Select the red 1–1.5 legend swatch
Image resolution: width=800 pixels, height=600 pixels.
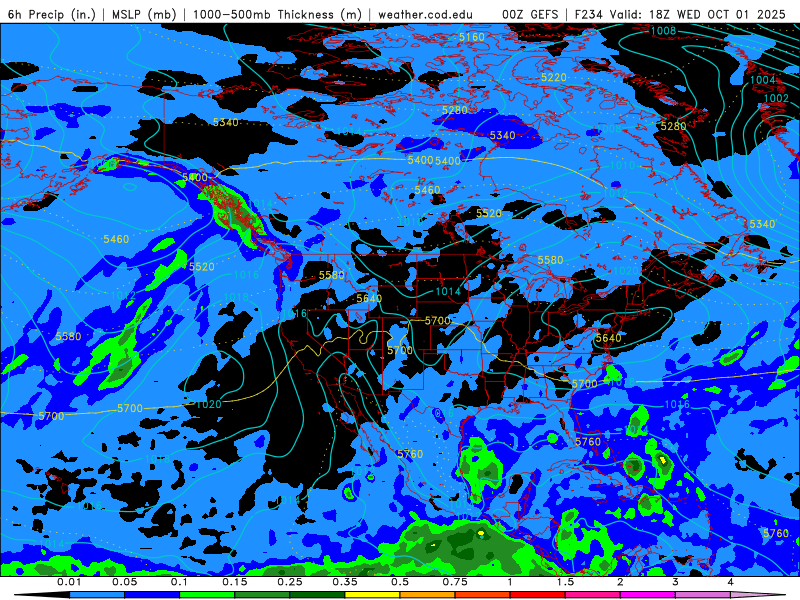(537, 595)
